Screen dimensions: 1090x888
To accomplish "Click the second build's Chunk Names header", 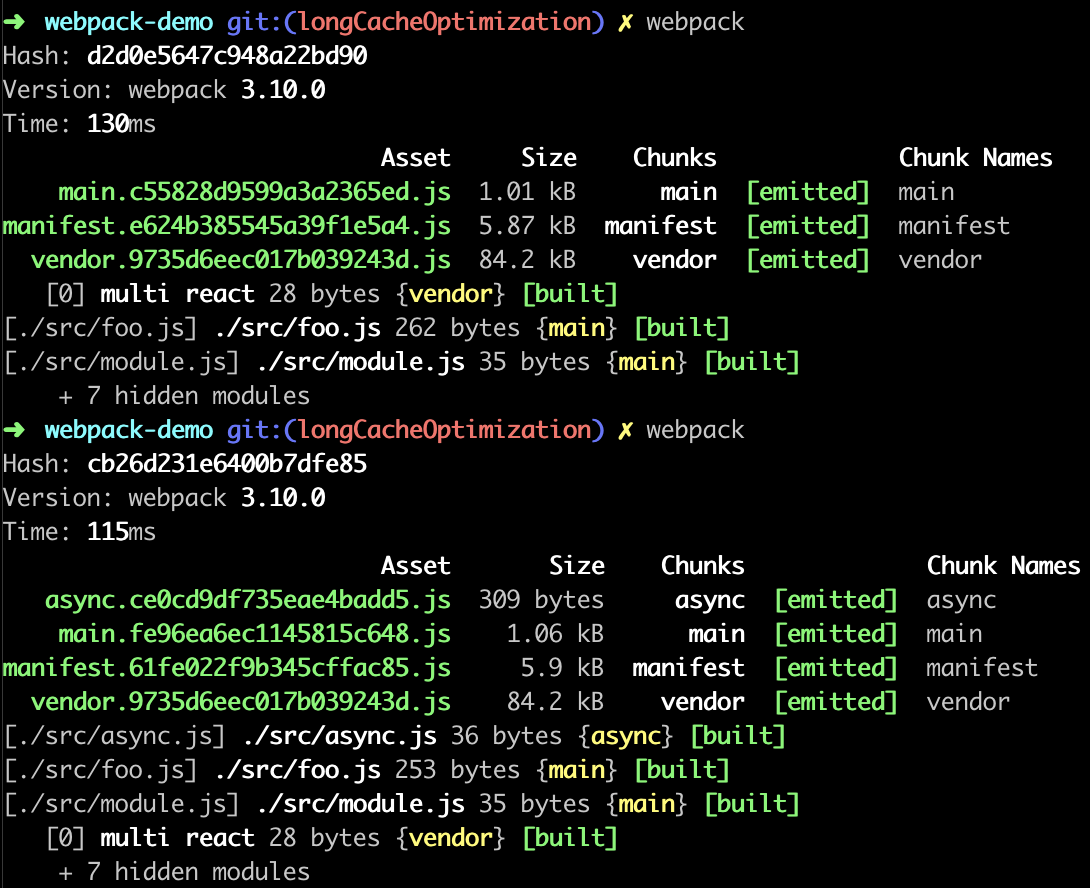I will 1003,566.
